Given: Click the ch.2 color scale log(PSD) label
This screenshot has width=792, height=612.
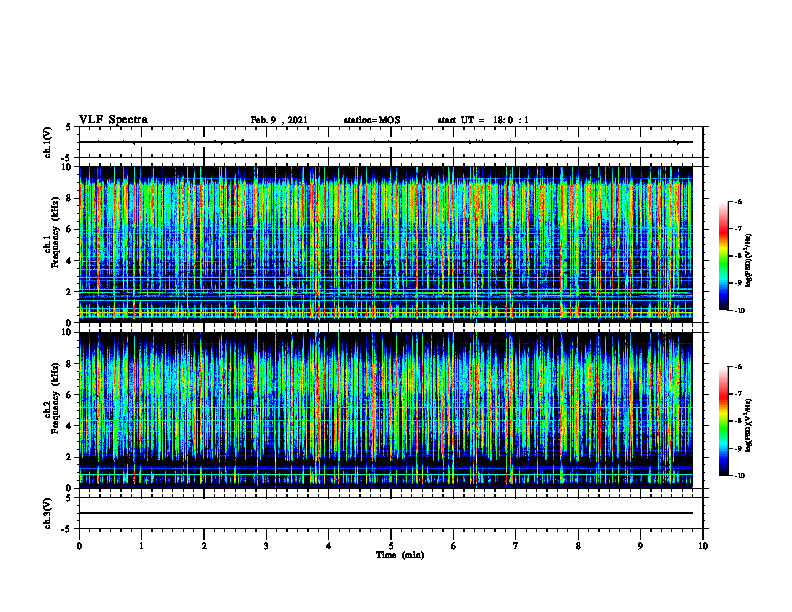Looking at the screenshot, I should pos(748,425).
